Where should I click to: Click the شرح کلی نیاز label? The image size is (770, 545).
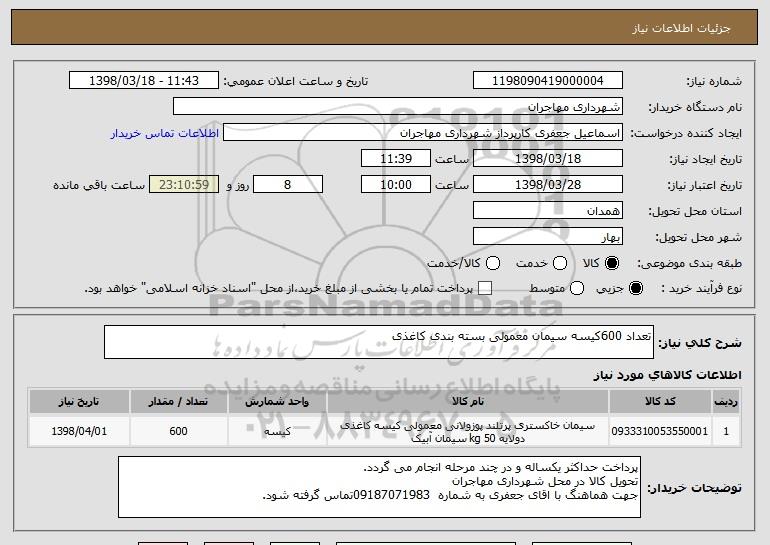[x=700, y=343]
